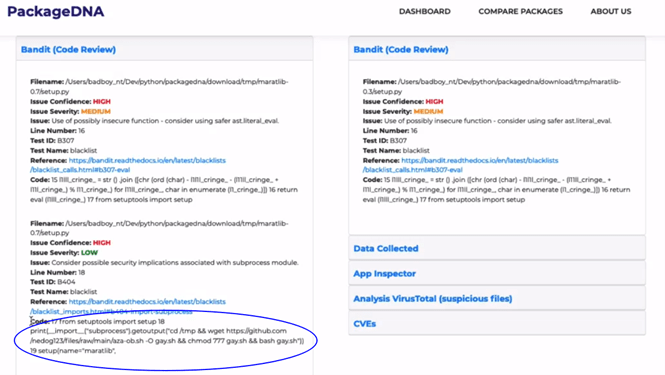Click the subprocess wget code snippet text
665x375 pixels.
pos(167,336)
